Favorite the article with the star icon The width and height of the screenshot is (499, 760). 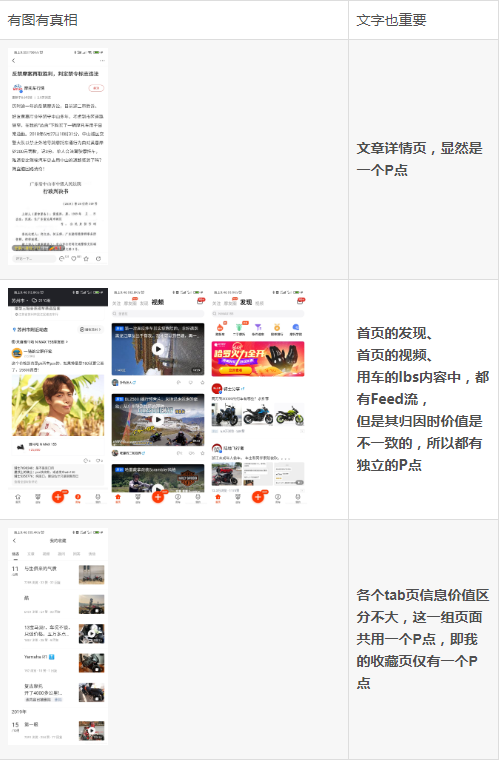point(86,258)
